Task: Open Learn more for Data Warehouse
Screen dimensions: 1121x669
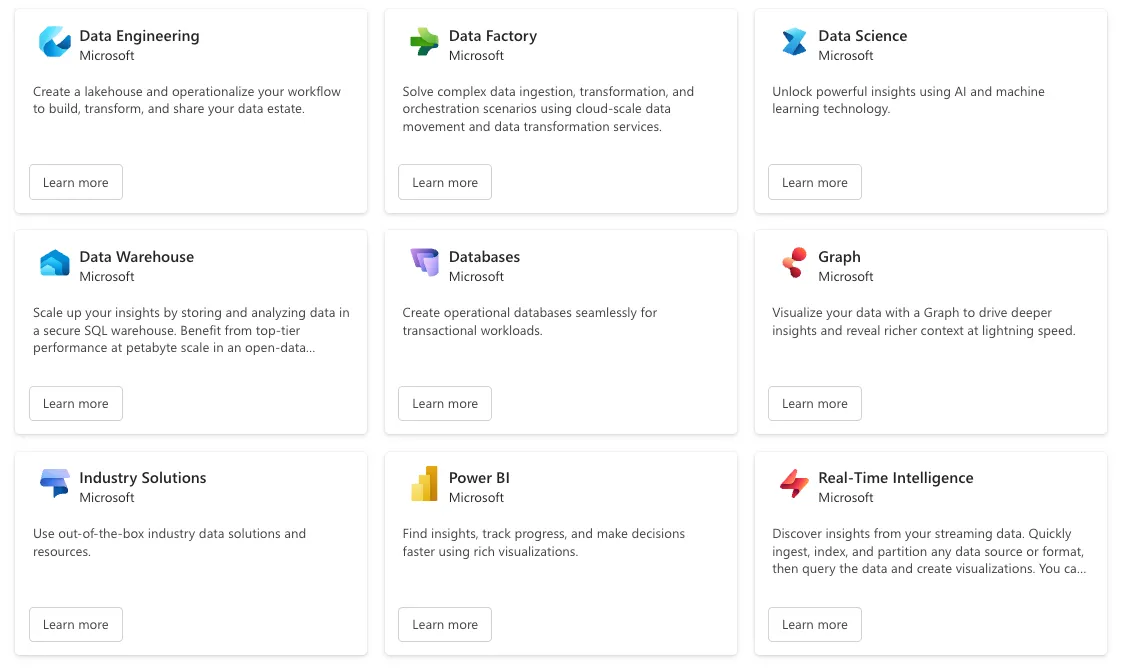Action: [x=76, y=403]
